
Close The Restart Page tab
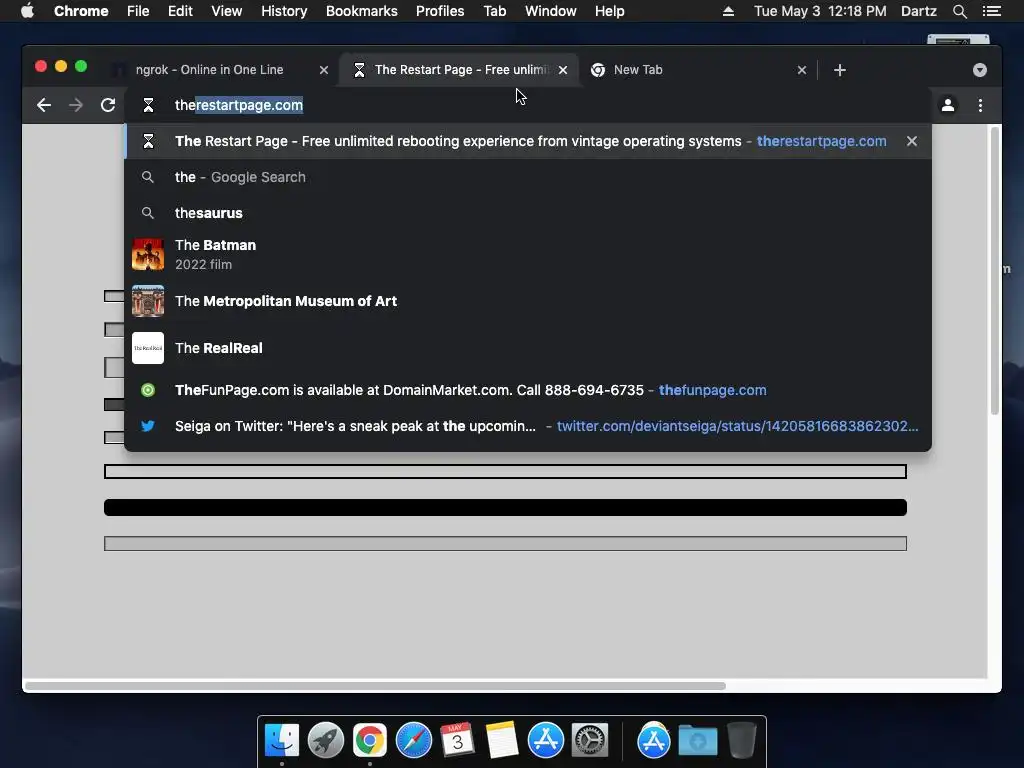point(563,70)
